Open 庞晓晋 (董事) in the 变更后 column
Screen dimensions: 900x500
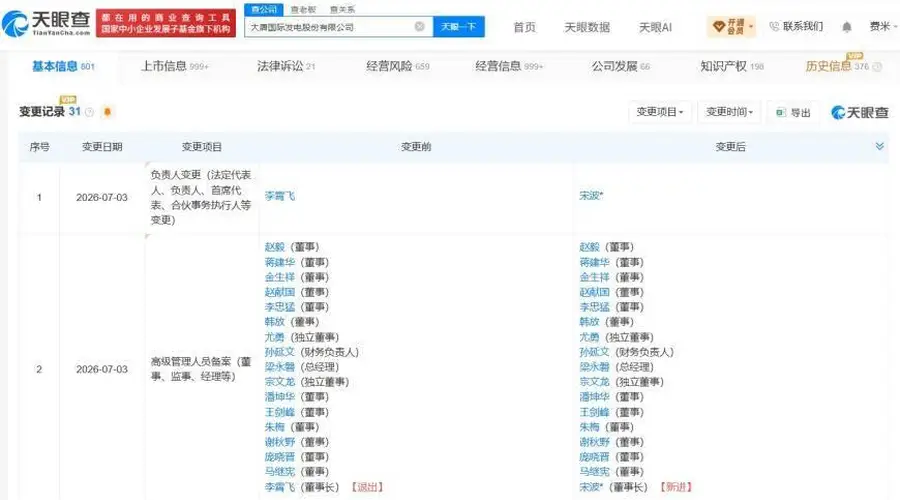click(x=594, y=457)
